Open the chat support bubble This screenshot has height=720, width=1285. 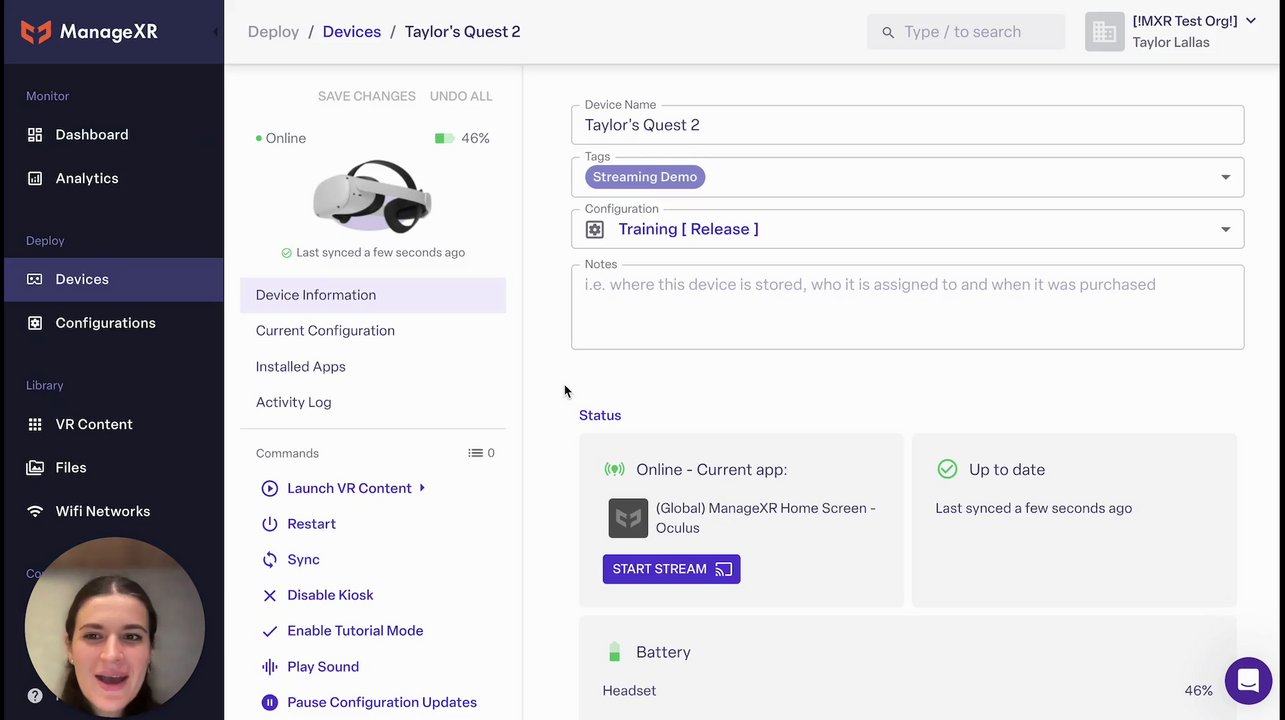(x=1248, y=681)
